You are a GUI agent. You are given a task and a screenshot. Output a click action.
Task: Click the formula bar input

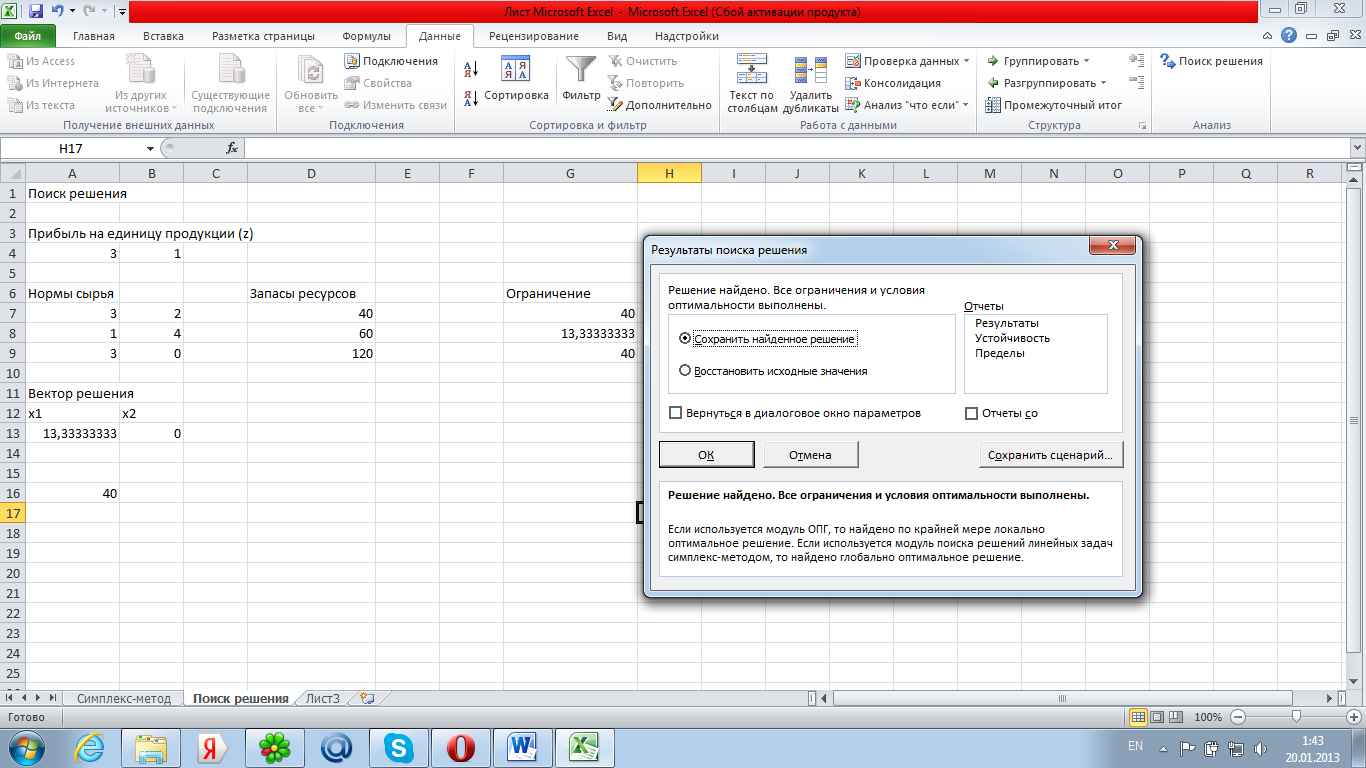[x=796, y=148]
